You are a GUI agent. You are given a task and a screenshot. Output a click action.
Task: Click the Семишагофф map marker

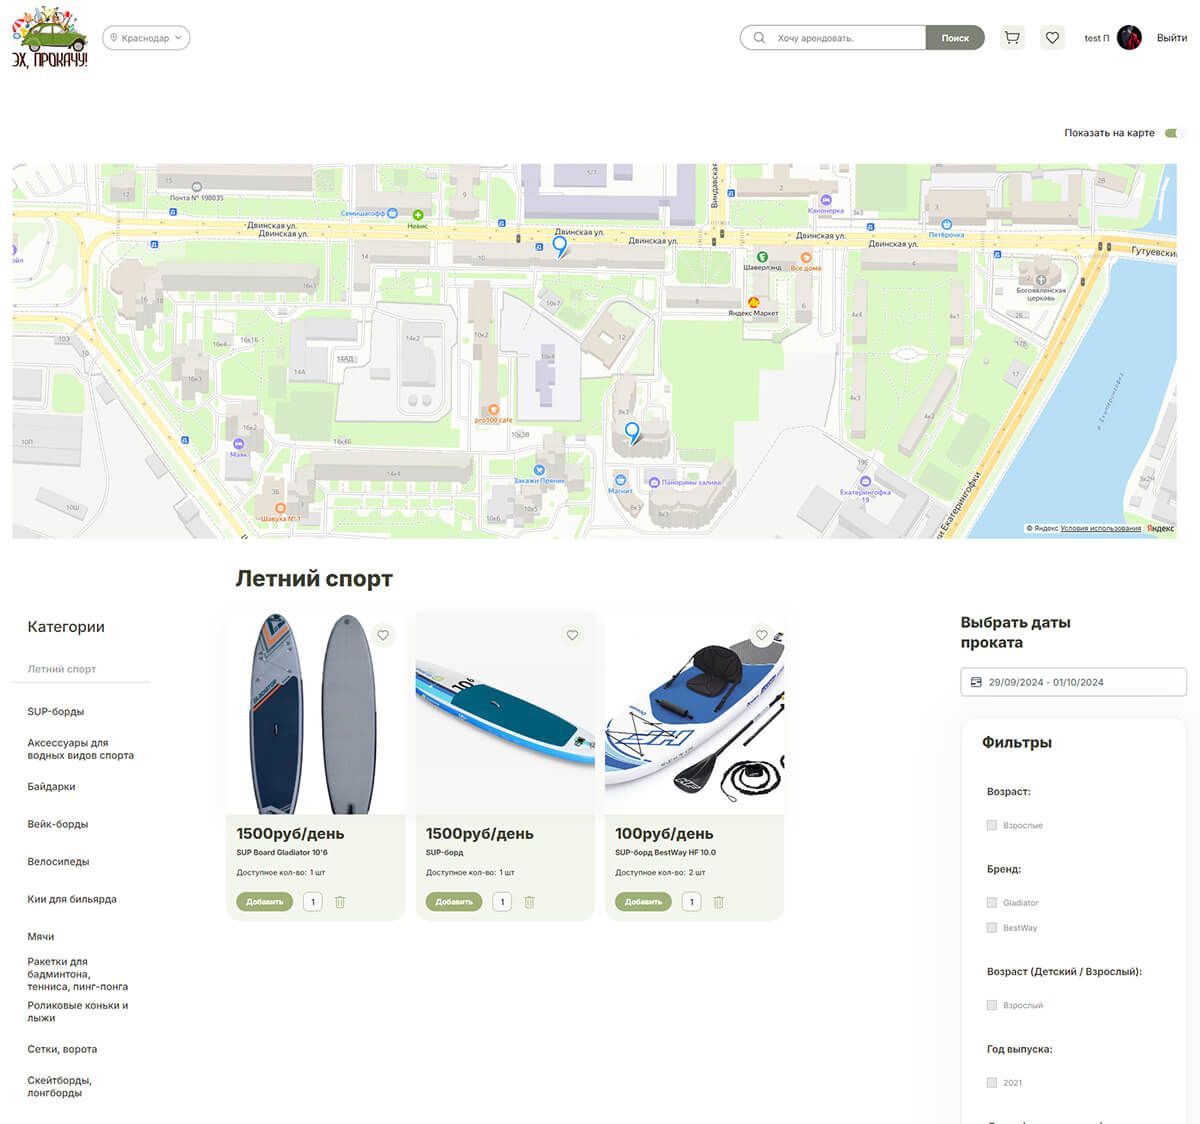[392, 213]
